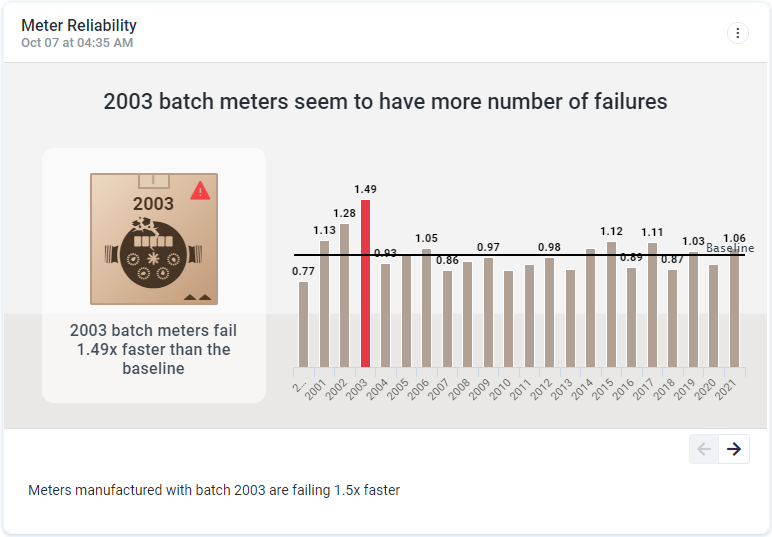Click the previous slide arrow

tap(704, 449)
